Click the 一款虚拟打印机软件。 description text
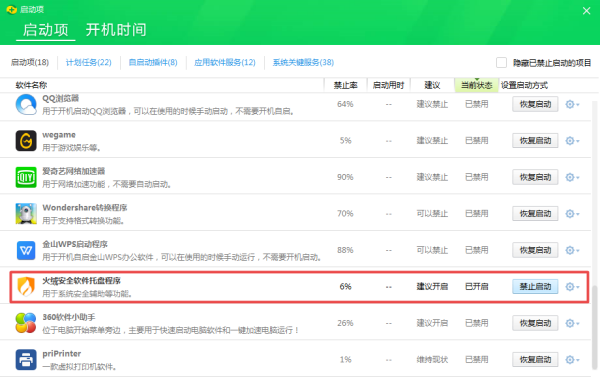Screen dimensions: 600x378 pyautogui.click(x=80, y=367)
